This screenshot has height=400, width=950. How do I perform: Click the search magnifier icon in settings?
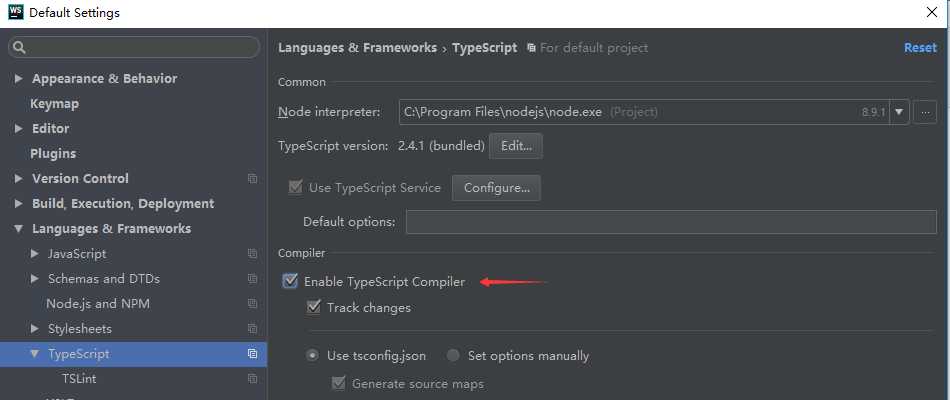[x=19, y=47]
